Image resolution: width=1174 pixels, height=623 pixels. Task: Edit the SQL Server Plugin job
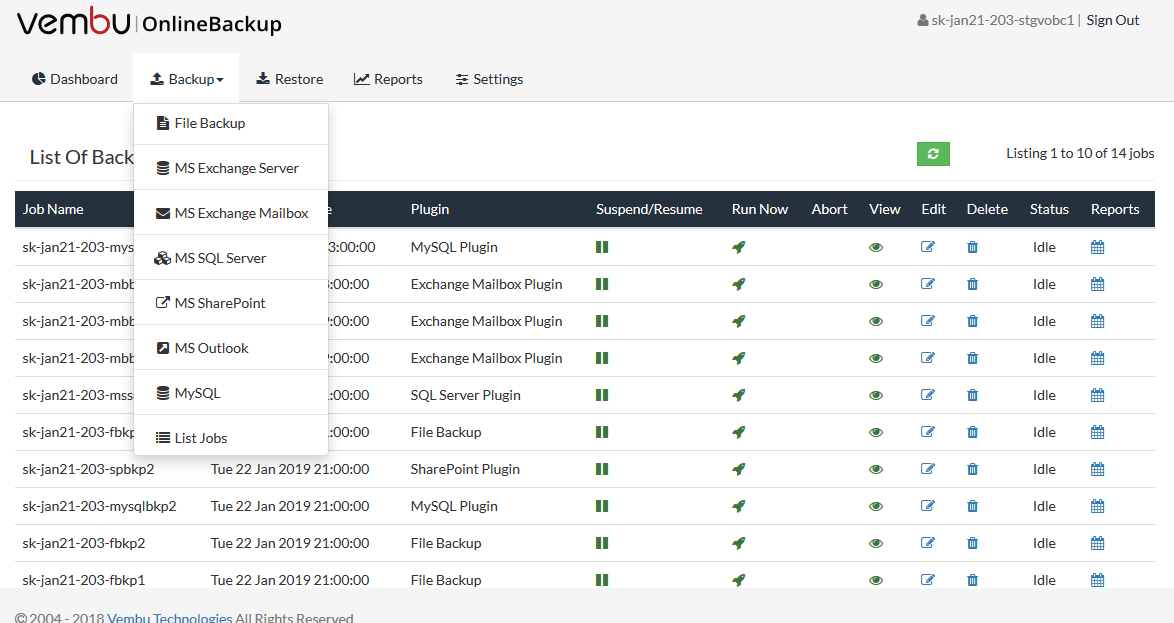(x=928, y=395)
